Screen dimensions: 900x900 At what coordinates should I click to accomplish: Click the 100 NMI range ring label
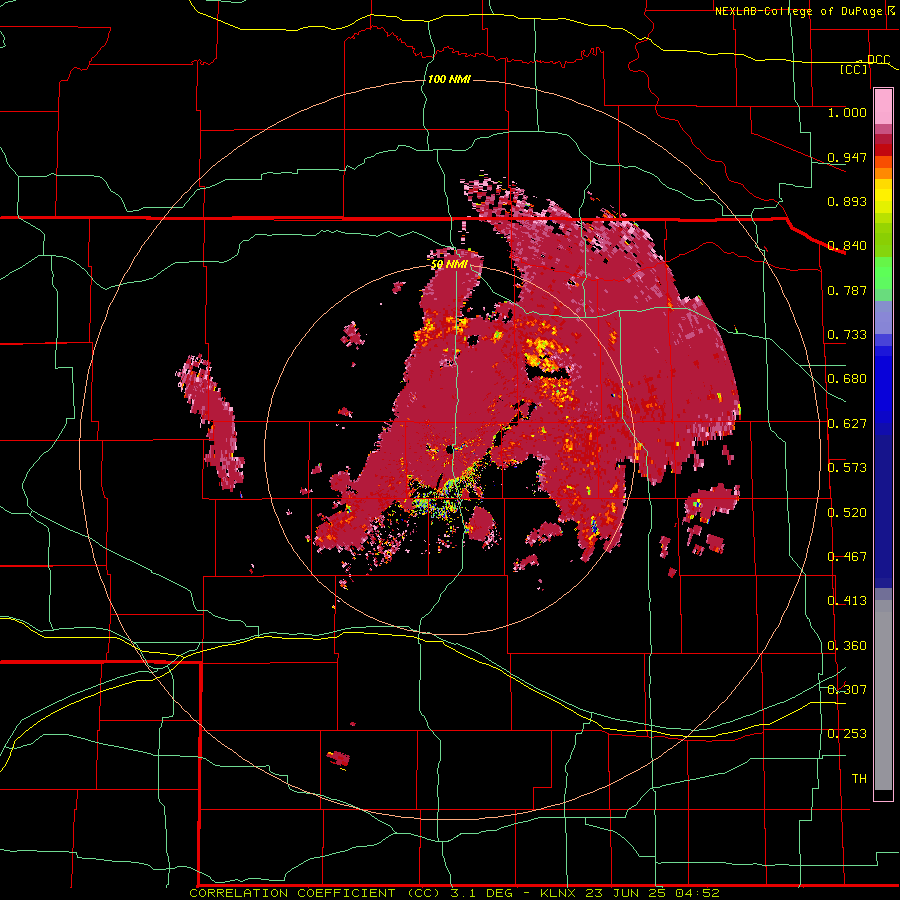click(x=449, y=79)
